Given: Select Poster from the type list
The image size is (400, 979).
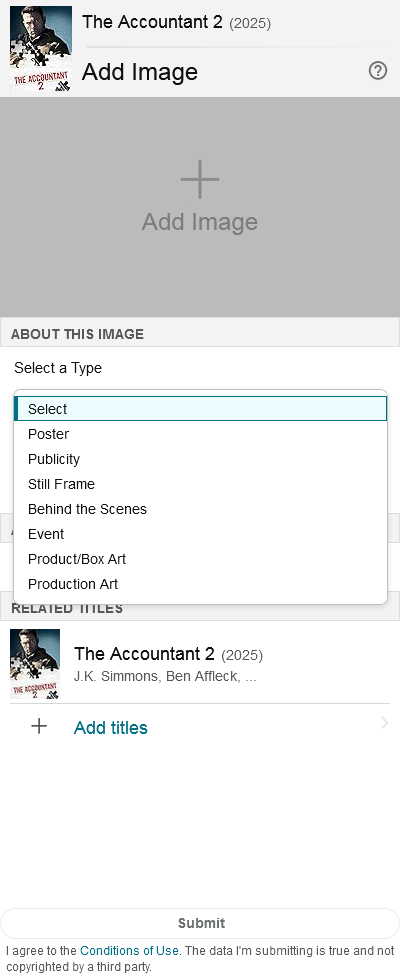Looking at the screenshot, I should [200, 434].
